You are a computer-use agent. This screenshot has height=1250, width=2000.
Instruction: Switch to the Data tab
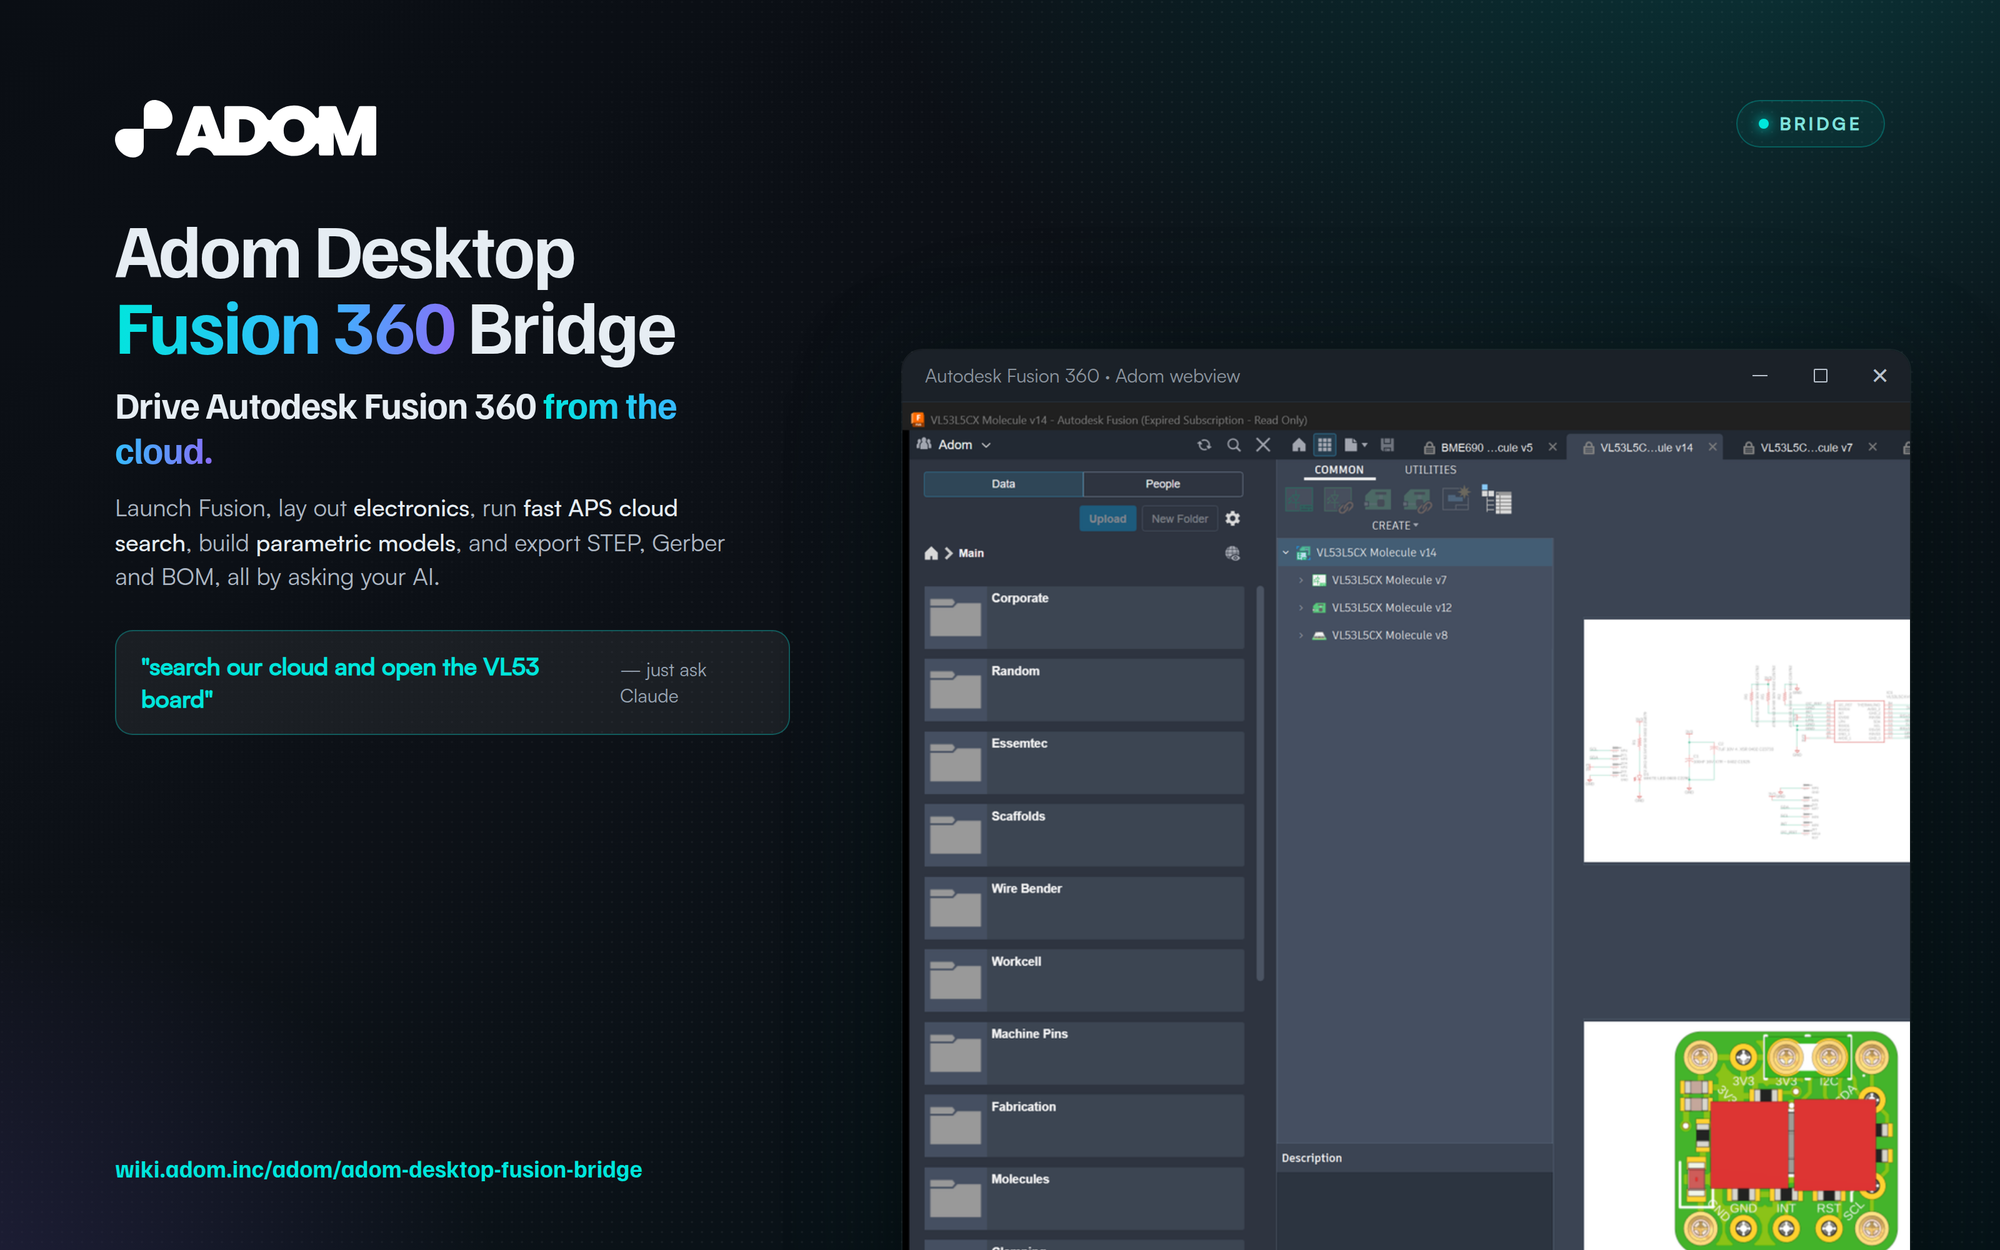pyautogui.click(x=1003, y=484)
